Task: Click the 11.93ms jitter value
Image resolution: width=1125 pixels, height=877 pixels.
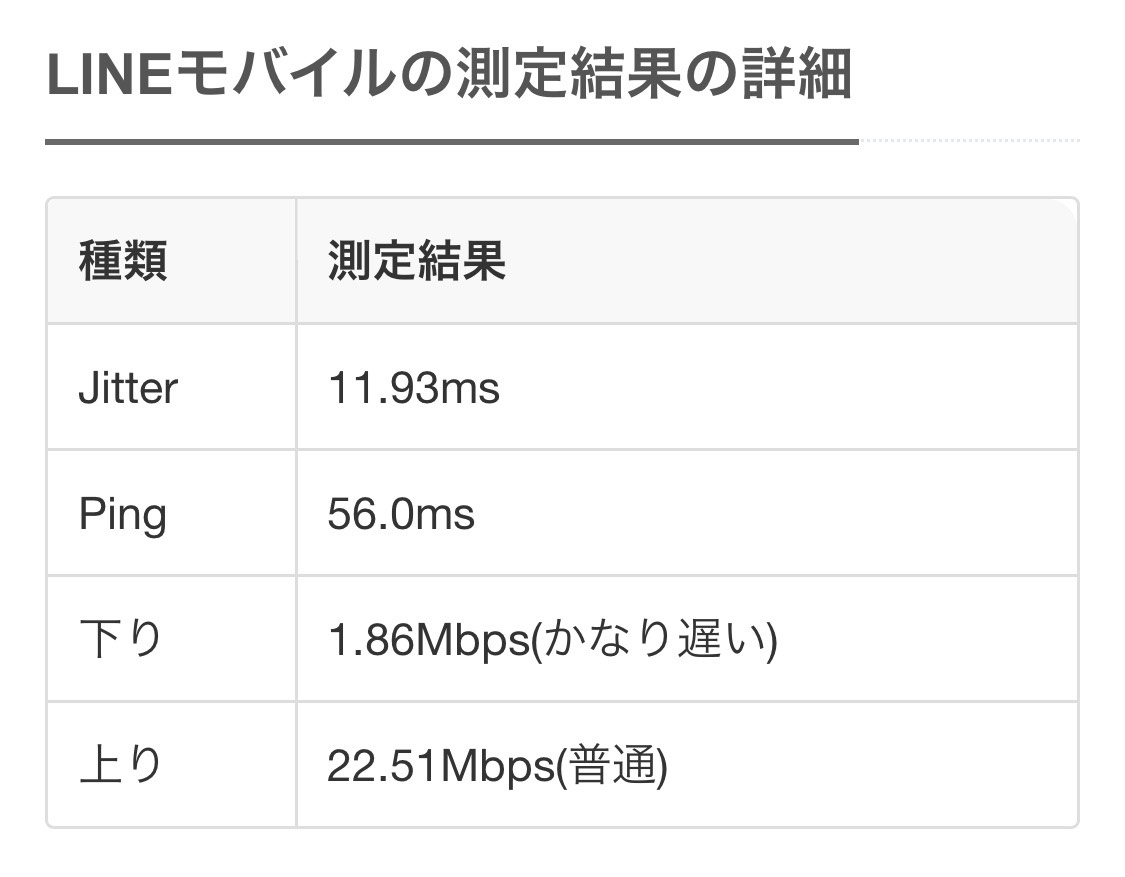Action: [413, 388]
